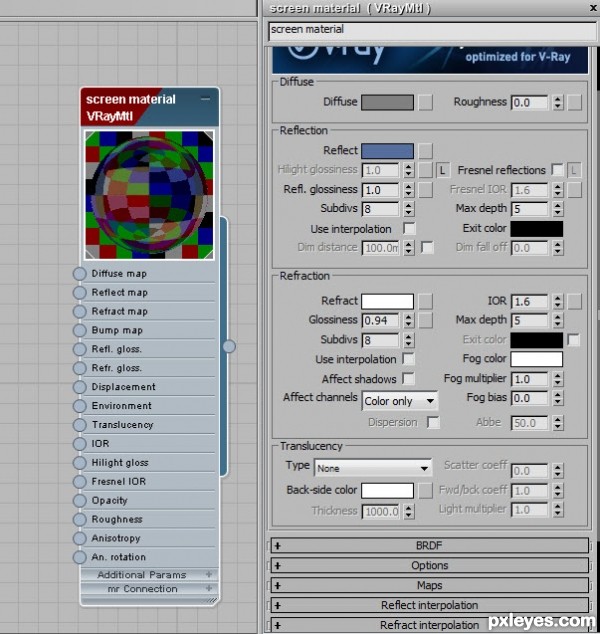The height and width of the screenshot is (634, 600).
Task: Open map slot beside Refl. glossiness
Action: point(425,190)
